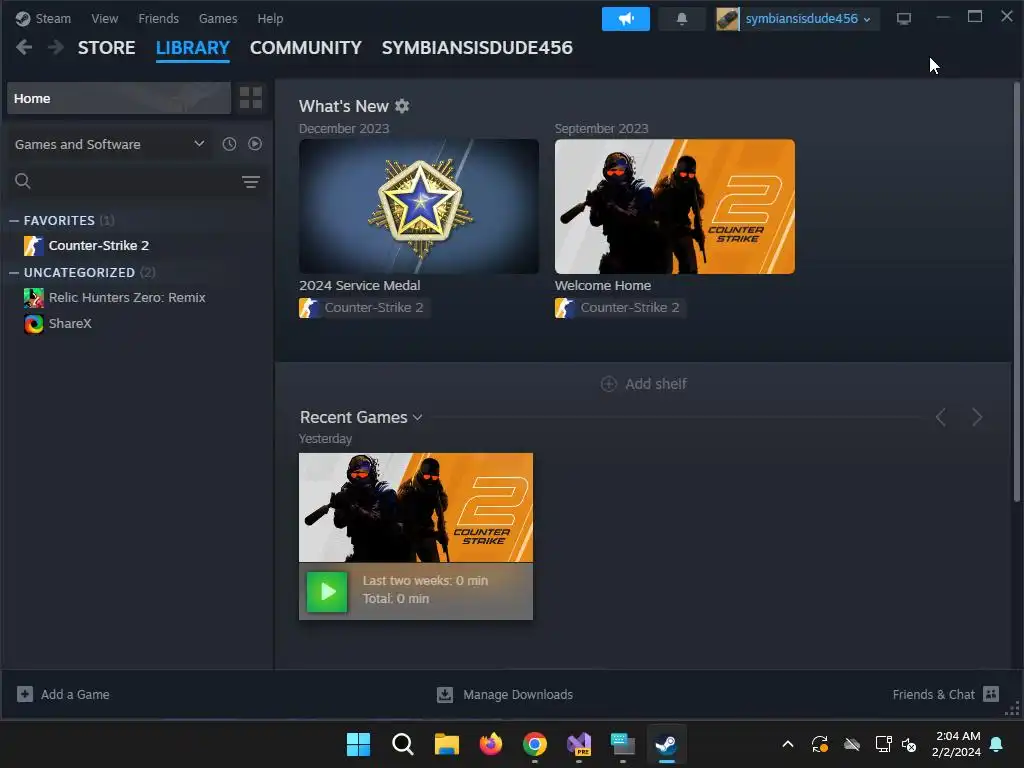
Task: Open the notifications bell
Action: 681,19
